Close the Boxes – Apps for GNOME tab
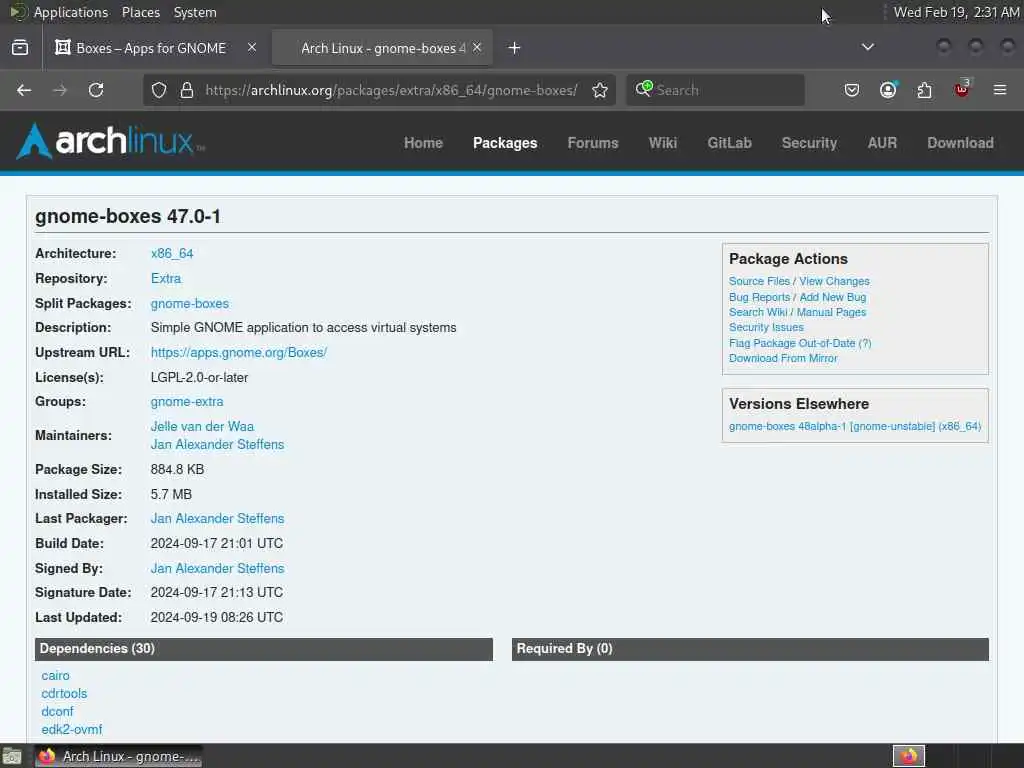This screenshot has width=1024, height=768. (x=252, y=48)
